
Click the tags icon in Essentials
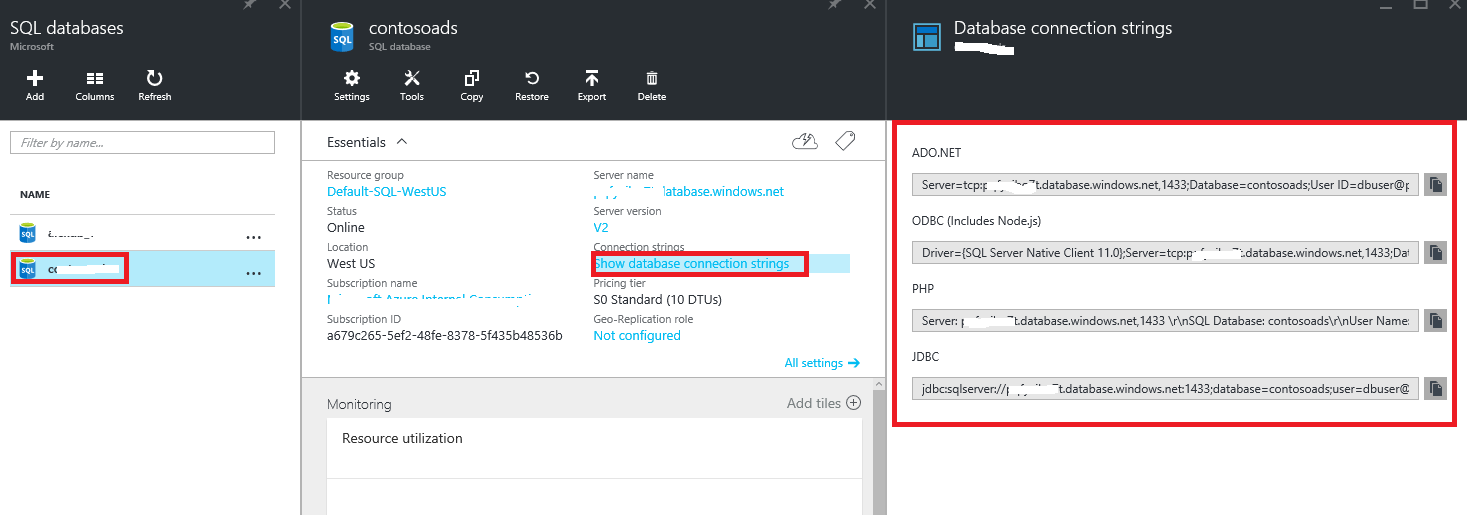click(x=845, y=142)
